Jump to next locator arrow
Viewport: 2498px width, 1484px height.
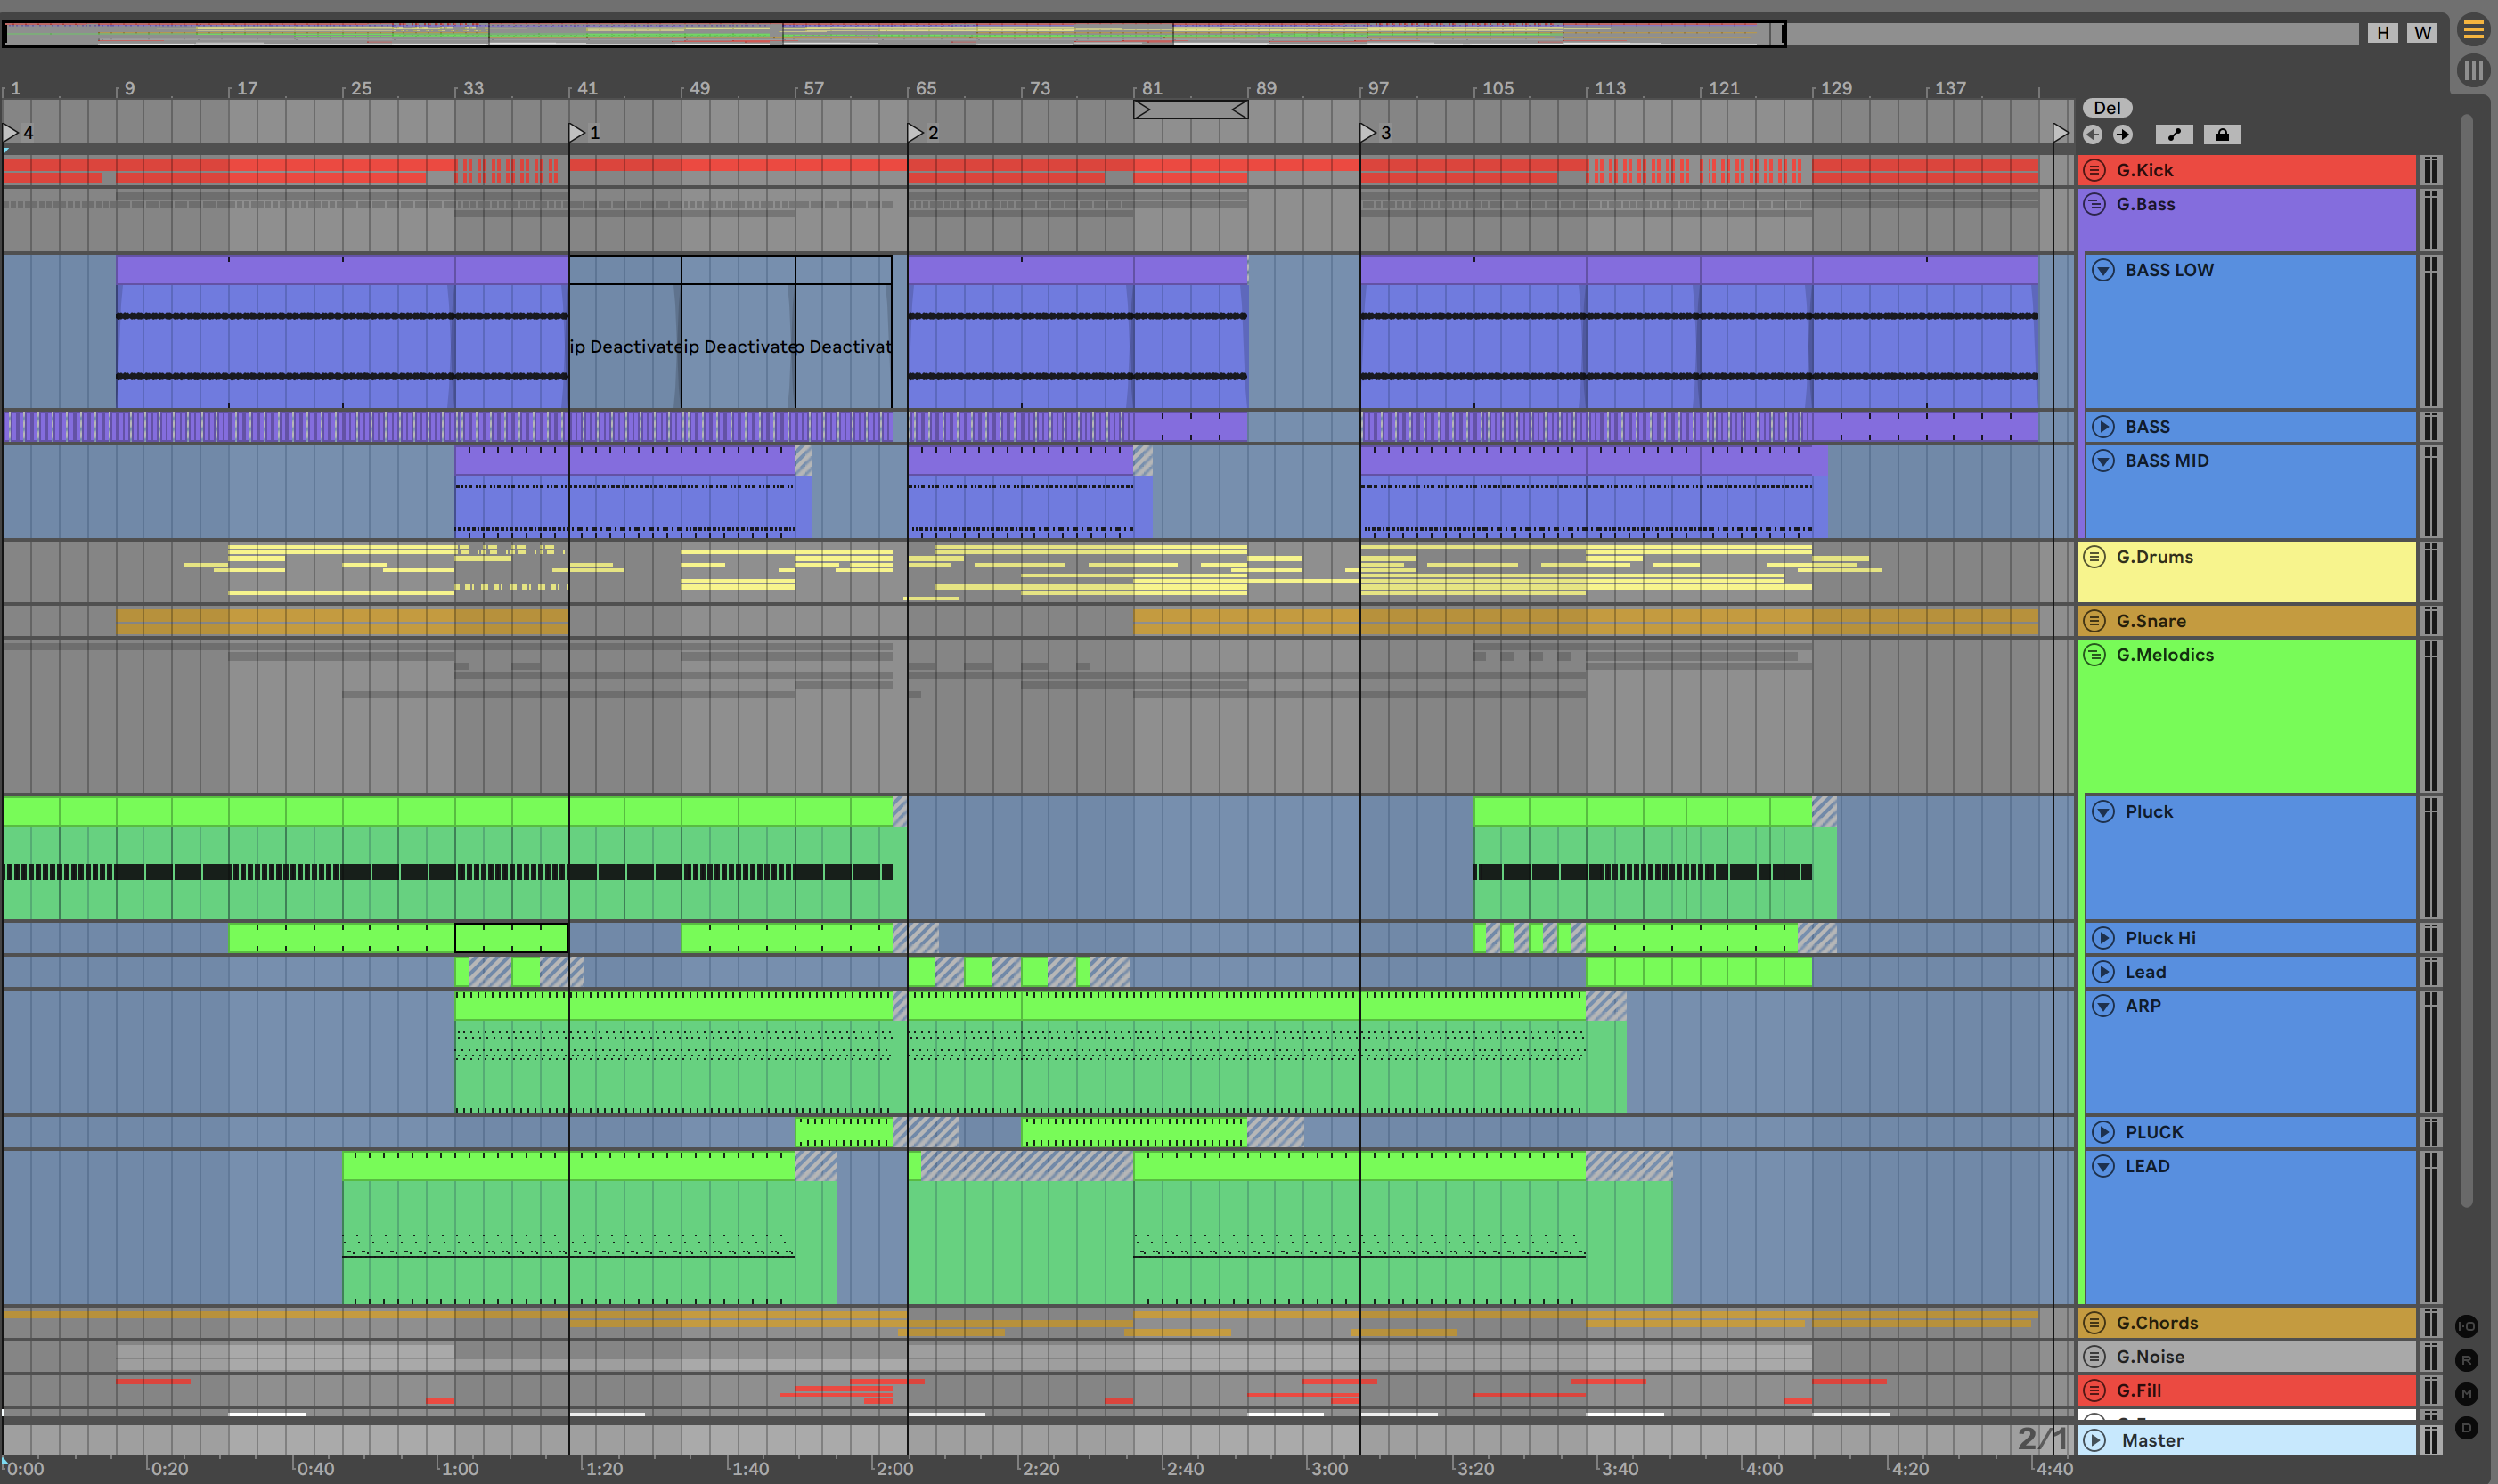tap(2123, 135)
